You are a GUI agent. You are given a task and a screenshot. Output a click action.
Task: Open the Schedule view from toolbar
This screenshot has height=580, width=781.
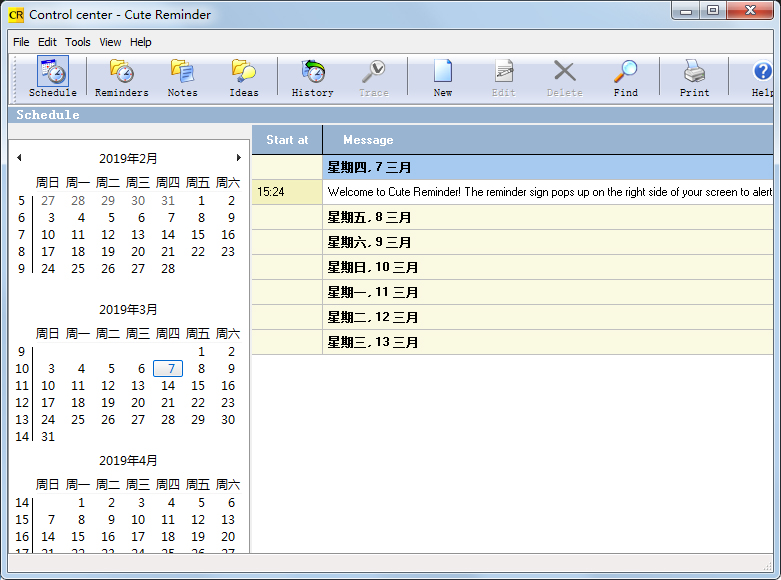point(52,77)
